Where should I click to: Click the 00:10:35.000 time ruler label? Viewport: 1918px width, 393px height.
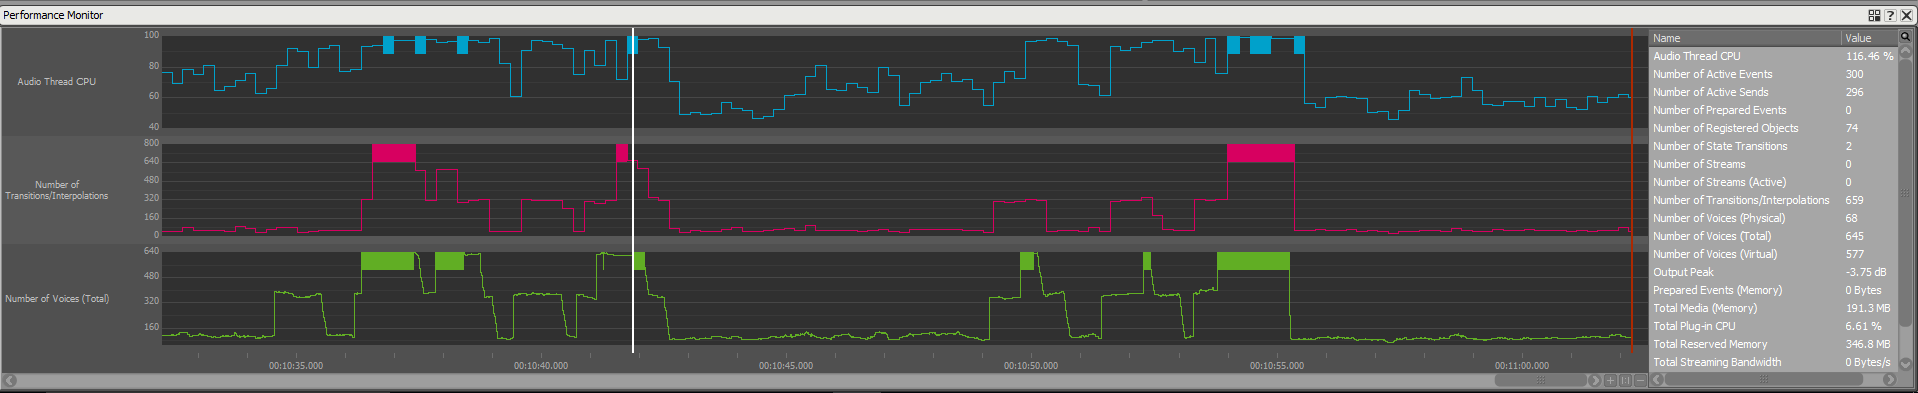(x=296, y=366)
